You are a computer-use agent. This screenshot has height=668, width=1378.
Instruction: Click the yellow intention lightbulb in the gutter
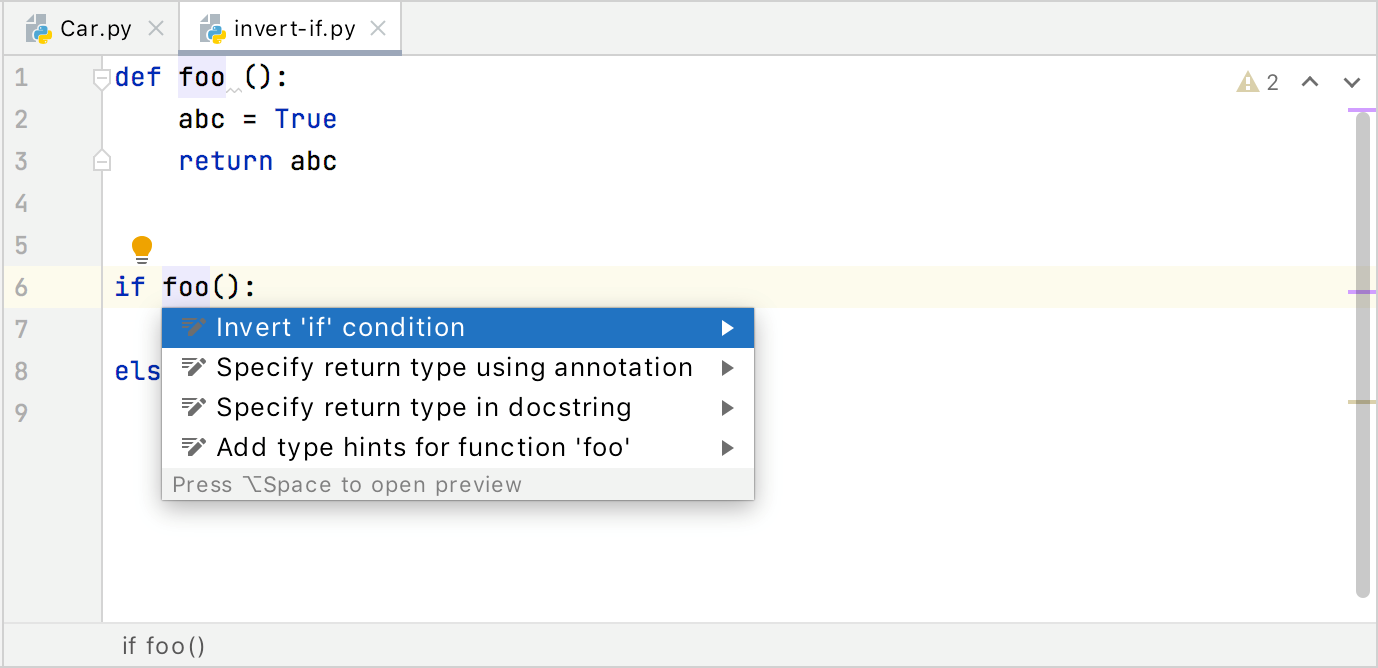[141, 249]
